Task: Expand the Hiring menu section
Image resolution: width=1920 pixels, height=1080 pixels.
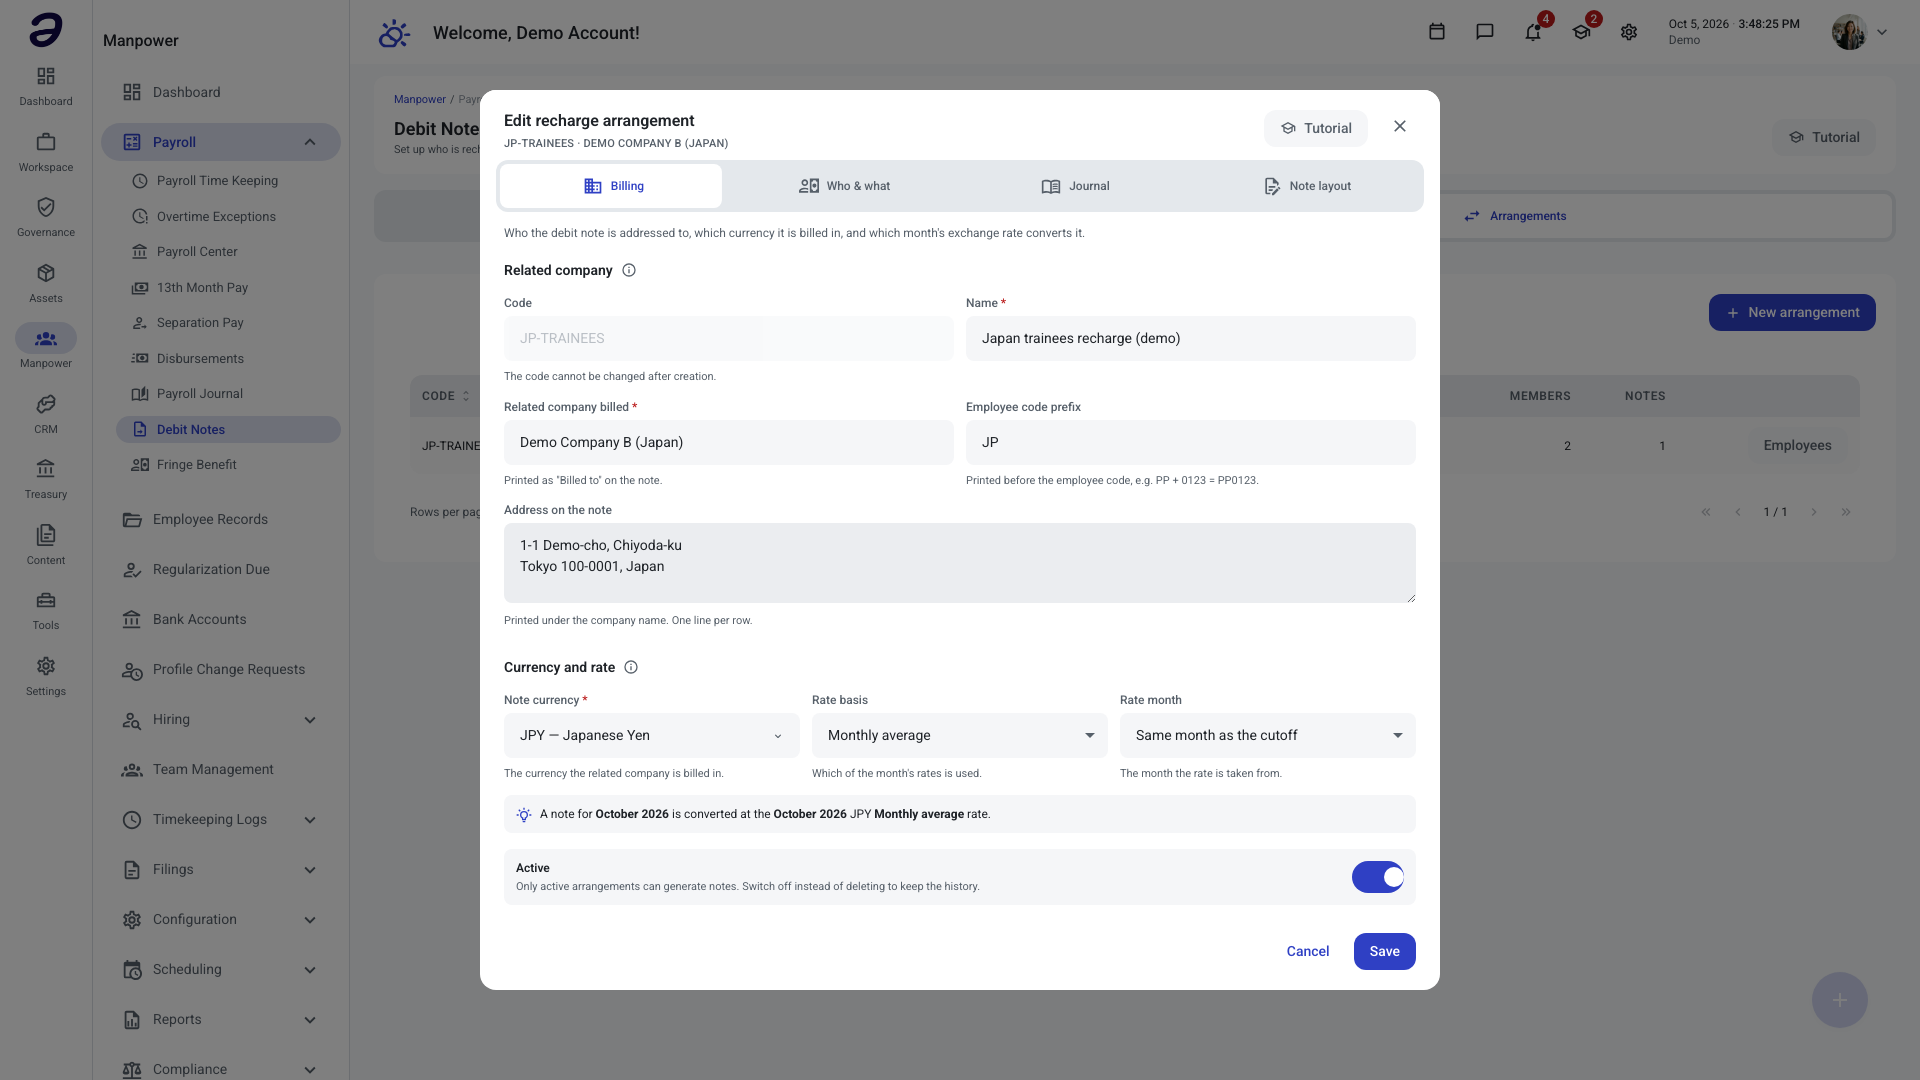Action: pyautogui.click(x=310, y=720)
